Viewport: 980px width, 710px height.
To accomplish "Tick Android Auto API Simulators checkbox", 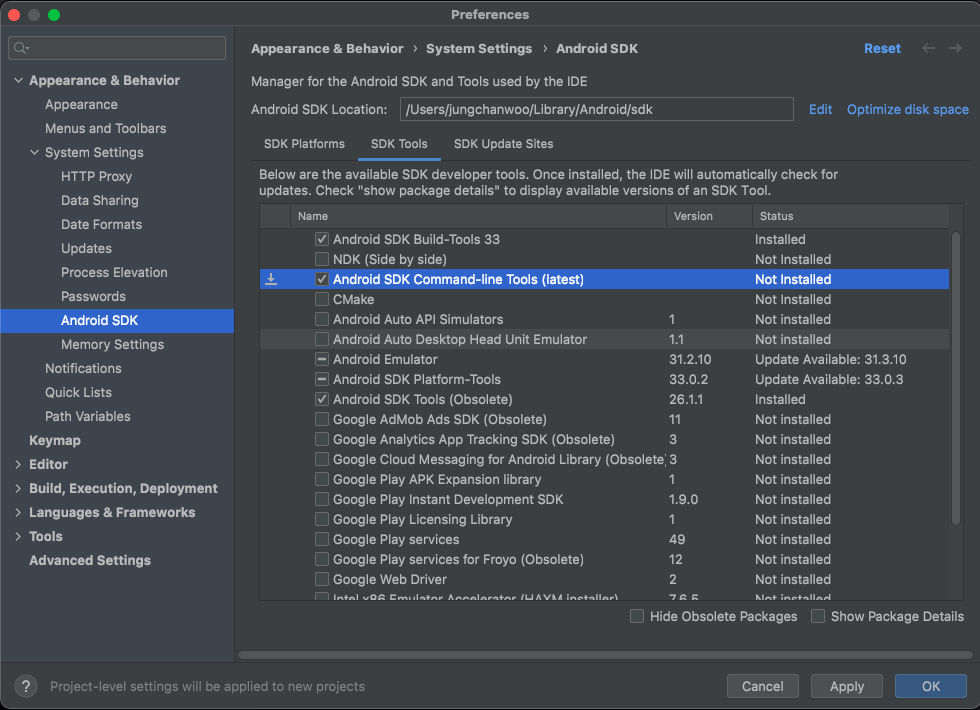I will (x=322, y=319).
